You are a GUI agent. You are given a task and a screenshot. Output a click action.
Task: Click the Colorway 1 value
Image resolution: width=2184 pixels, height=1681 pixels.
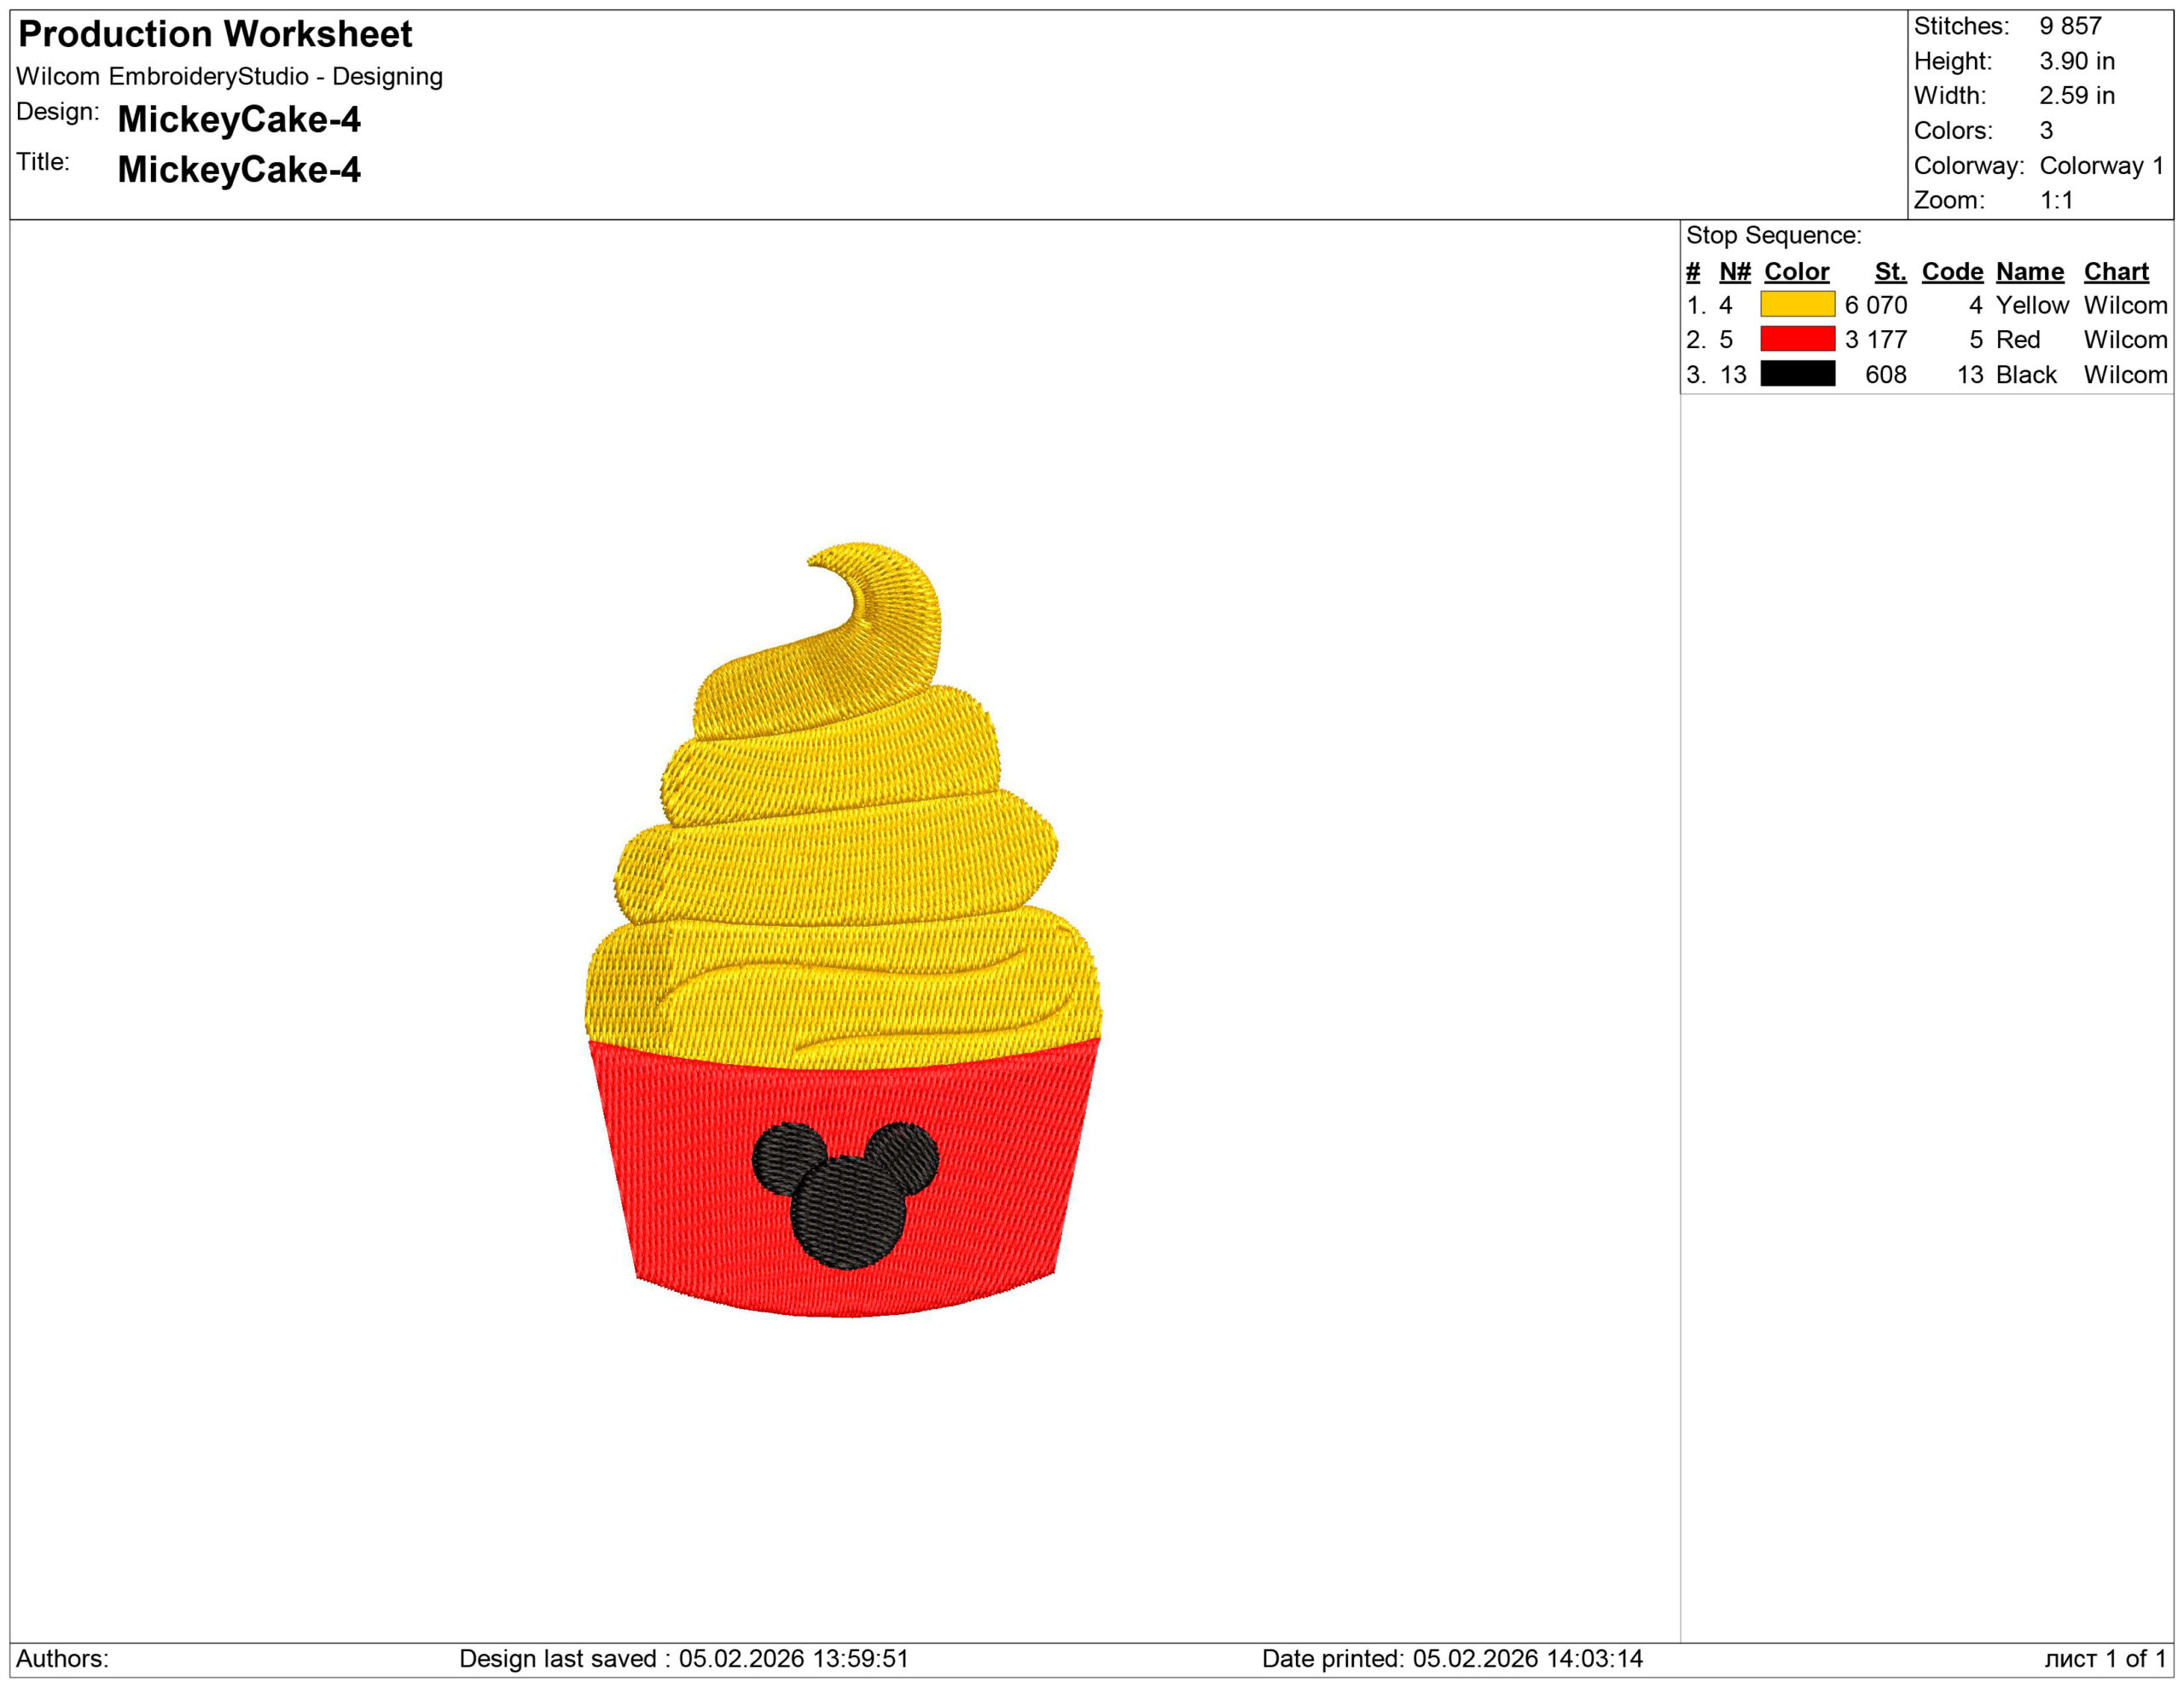pos(2101,165)
